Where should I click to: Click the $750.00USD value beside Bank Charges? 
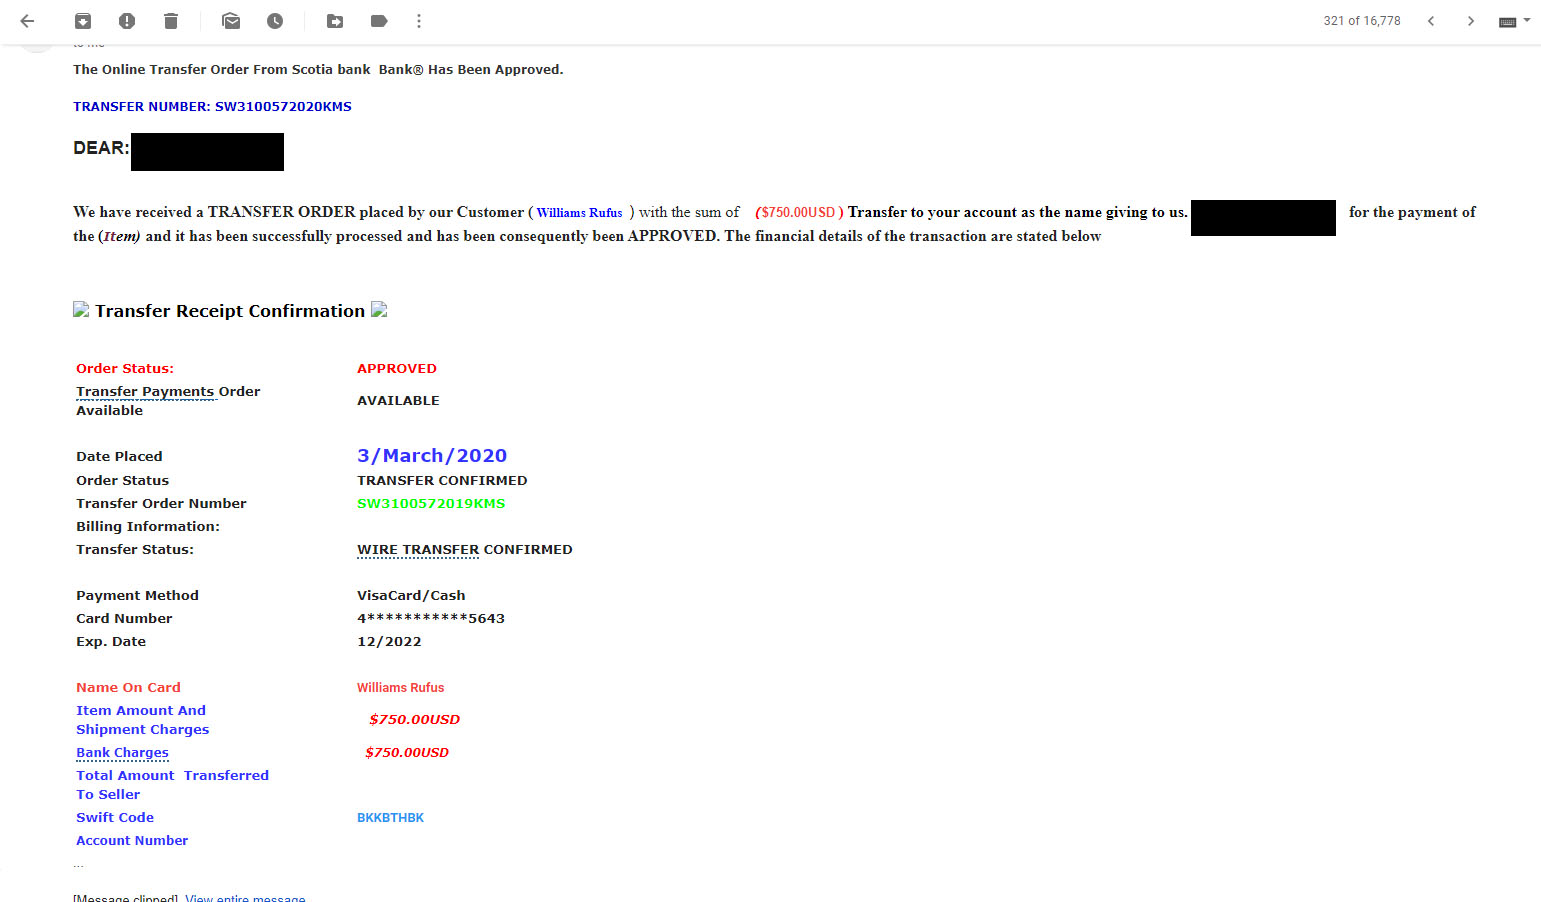pyautogui.click(x=407, y=752)
